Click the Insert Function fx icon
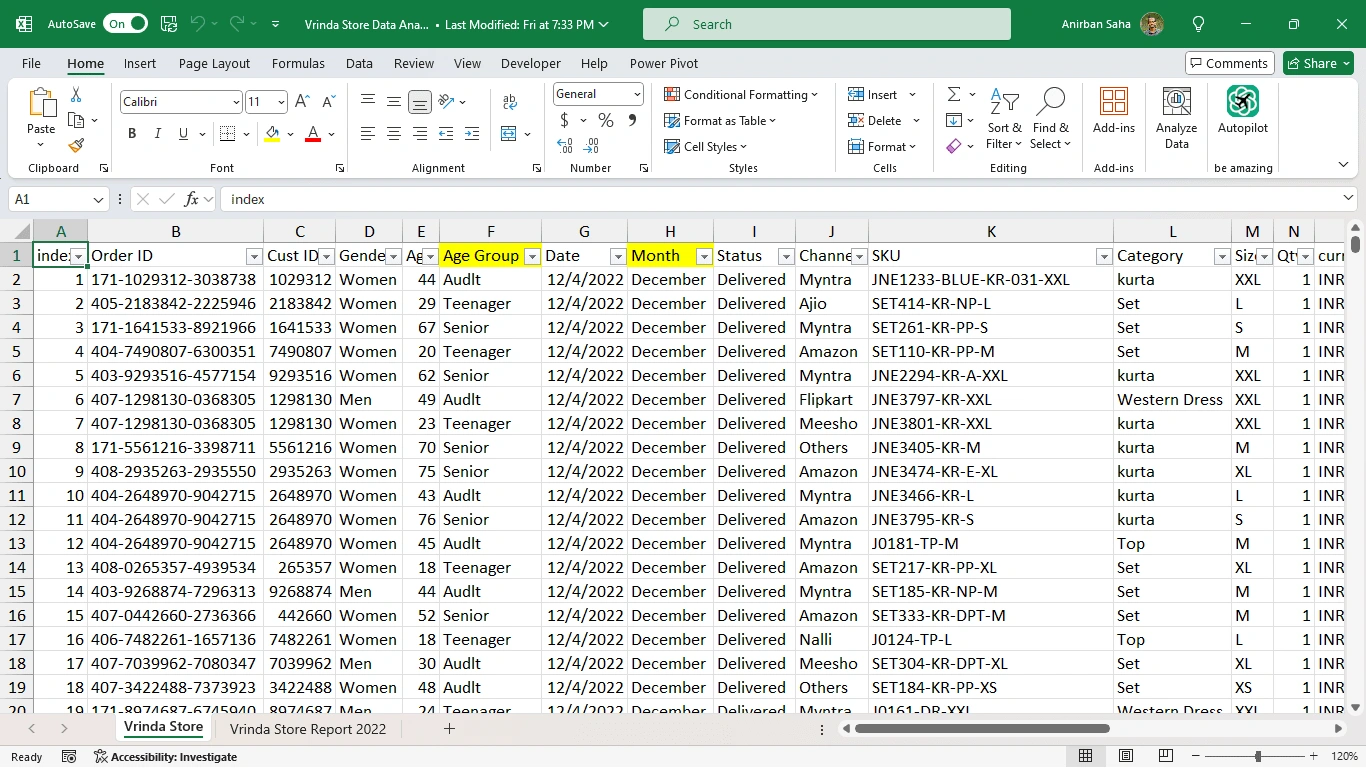 (x=191, y=199)
